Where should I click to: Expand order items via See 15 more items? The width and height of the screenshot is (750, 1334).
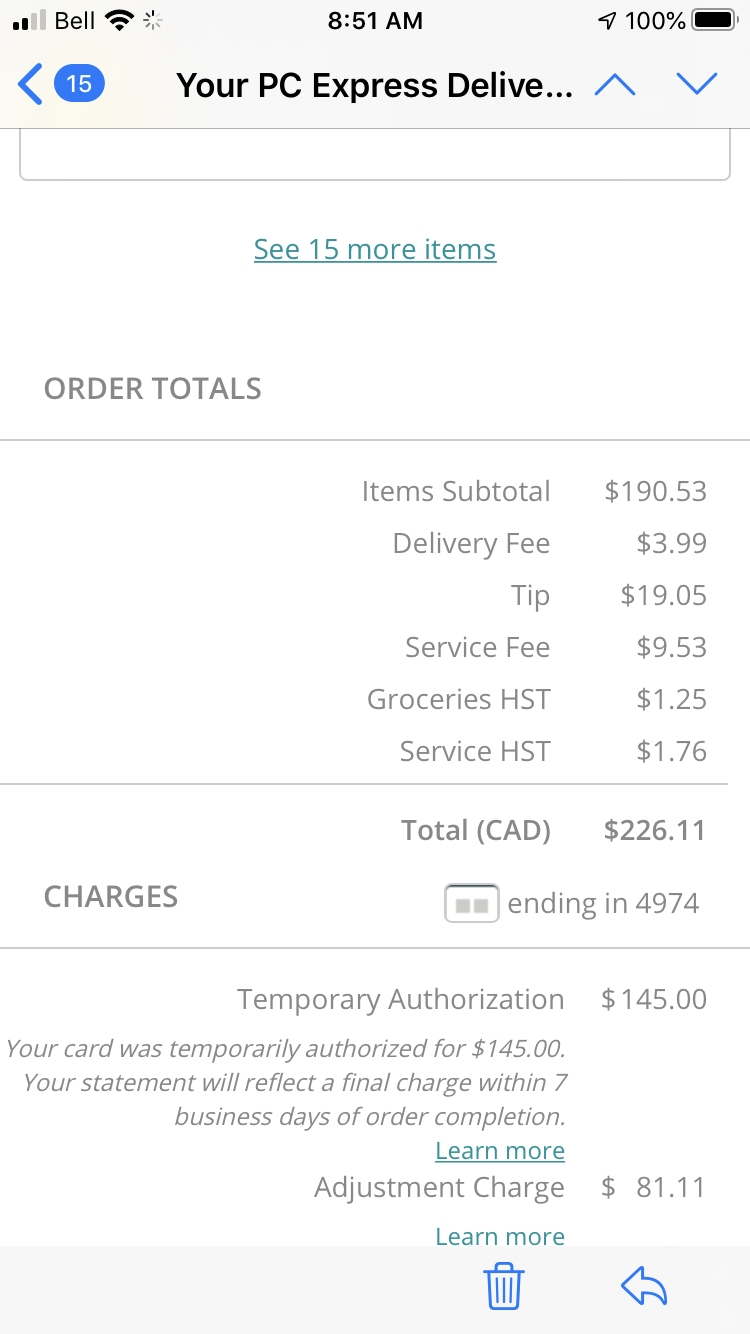tap(375, 249)
